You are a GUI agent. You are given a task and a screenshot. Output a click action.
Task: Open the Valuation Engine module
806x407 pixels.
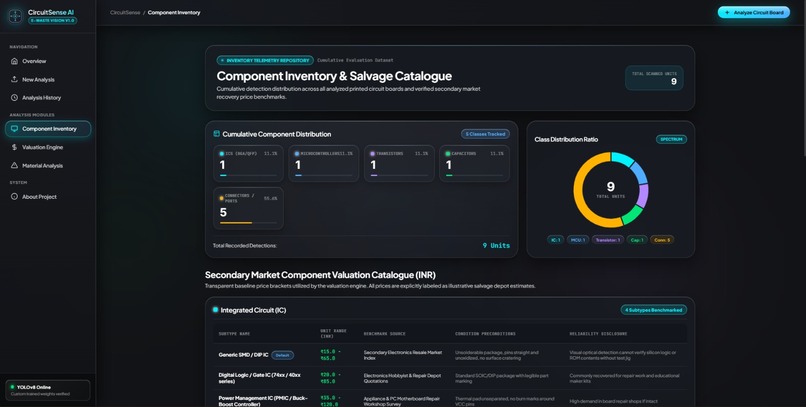pyautogui.click(x=48, y=147)
